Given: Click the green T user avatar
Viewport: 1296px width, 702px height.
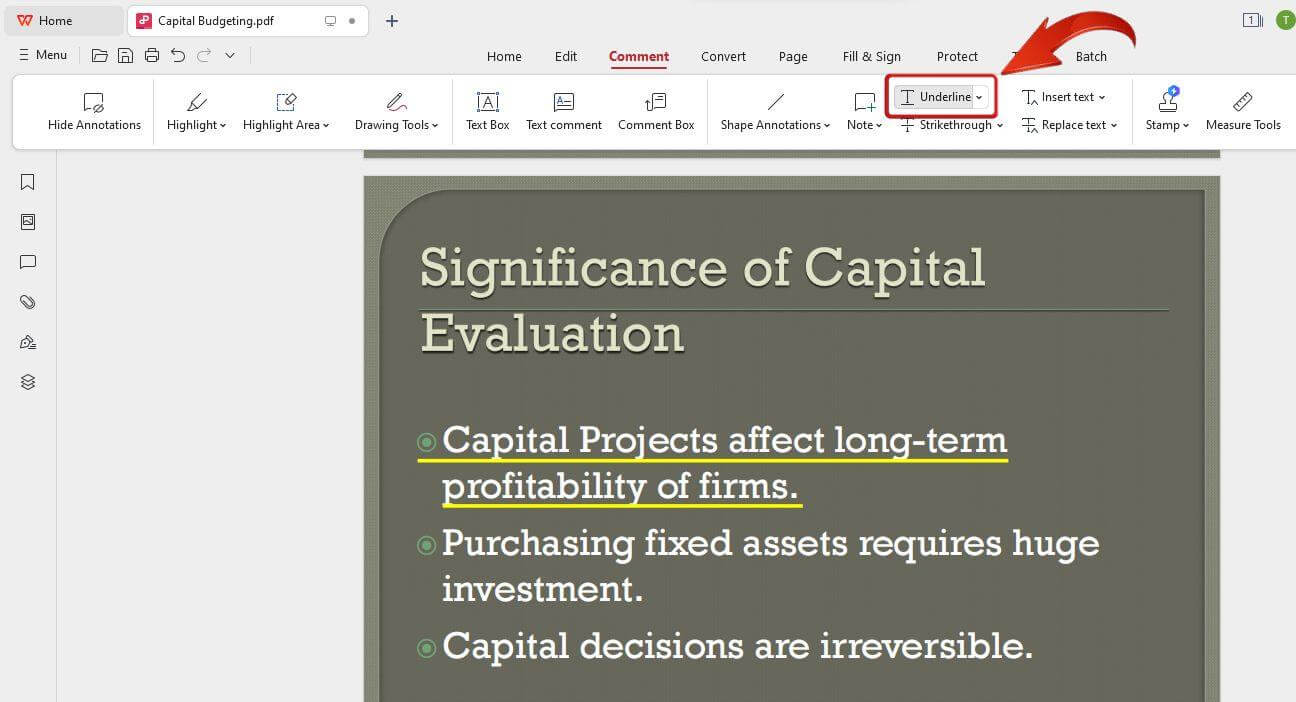Looking at the screenshot, I should click(1285, 20).
